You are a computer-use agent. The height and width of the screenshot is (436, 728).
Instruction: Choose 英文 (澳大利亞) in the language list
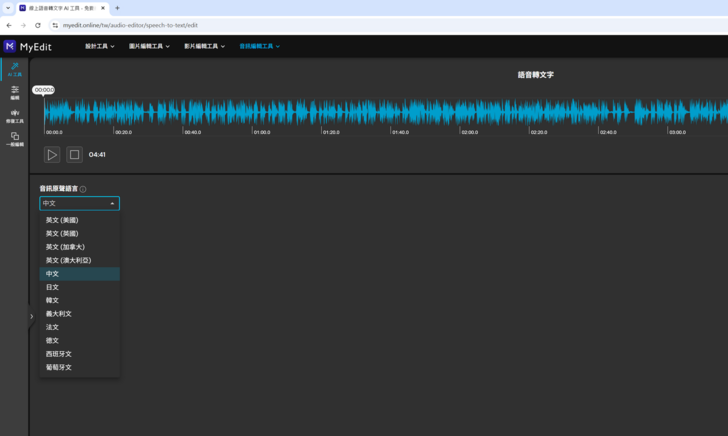click(x=68, y=260)
